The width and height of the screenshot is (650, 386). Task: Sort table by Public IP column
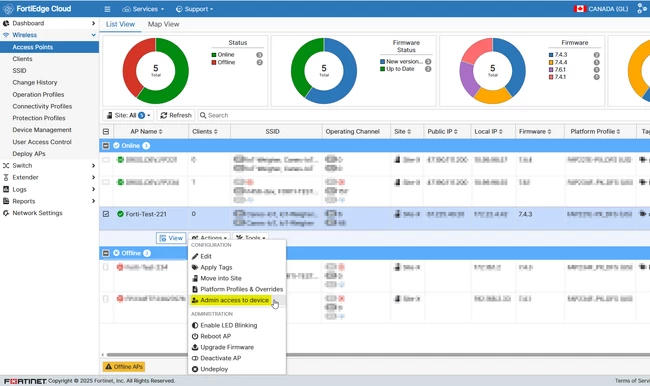coord(442,131)
